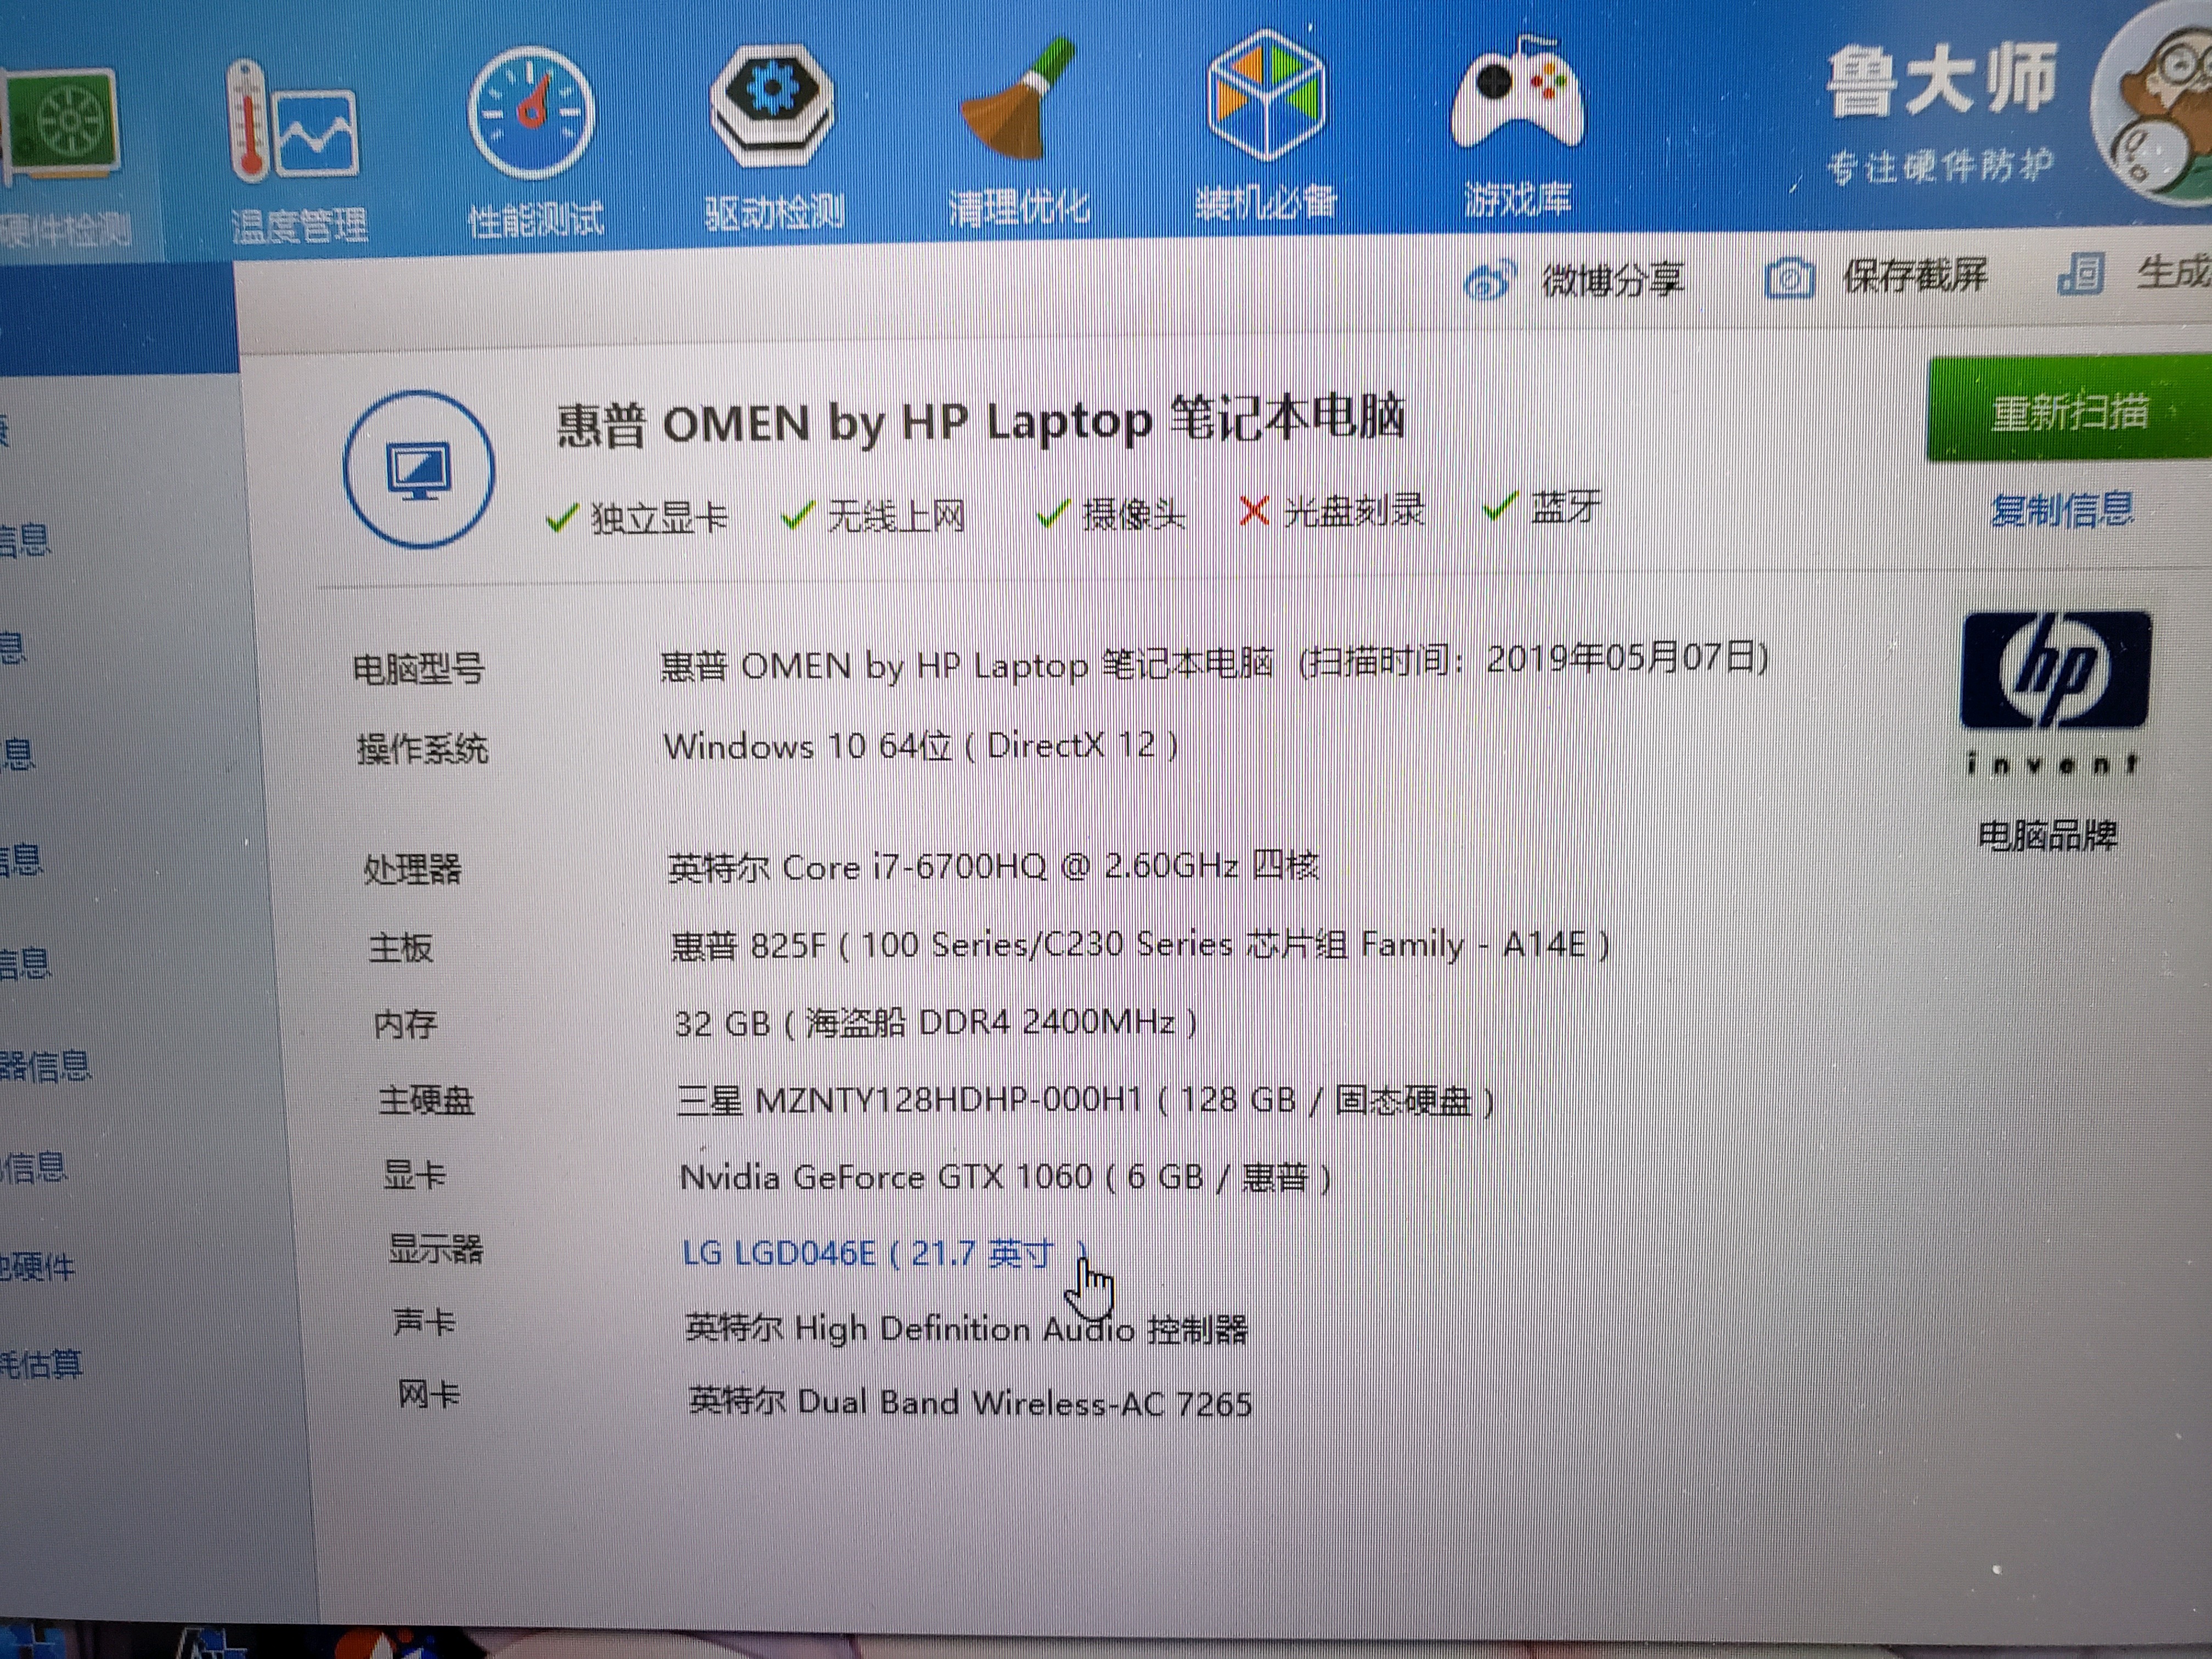Click the 微博分享 Weibo share icon

click(1489, 281)
